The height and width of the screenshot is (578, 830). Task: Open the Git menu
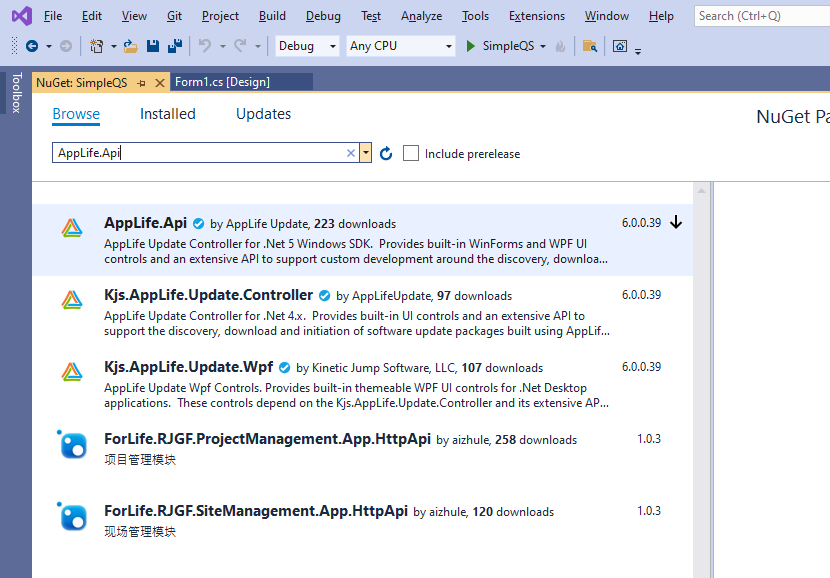(174, 16)
